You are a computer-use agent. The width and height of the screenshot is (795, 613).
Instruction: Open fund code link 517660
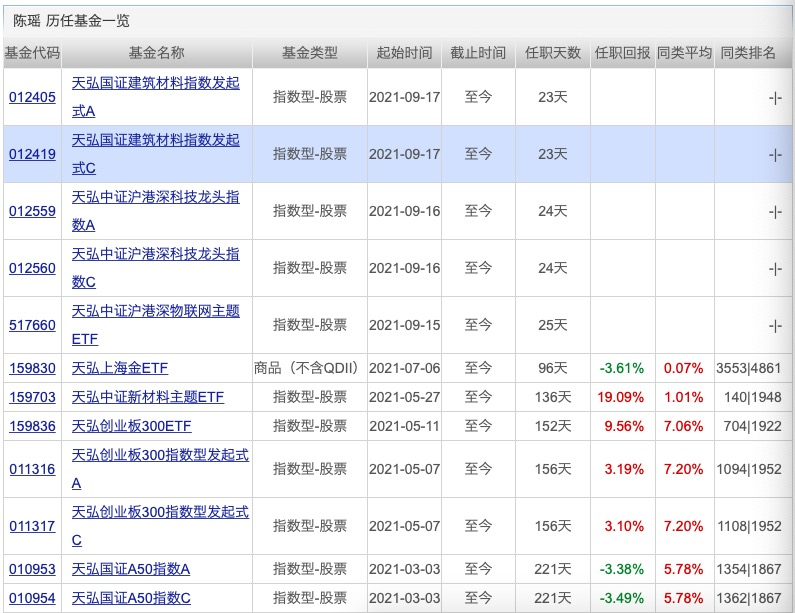point(32,325)
